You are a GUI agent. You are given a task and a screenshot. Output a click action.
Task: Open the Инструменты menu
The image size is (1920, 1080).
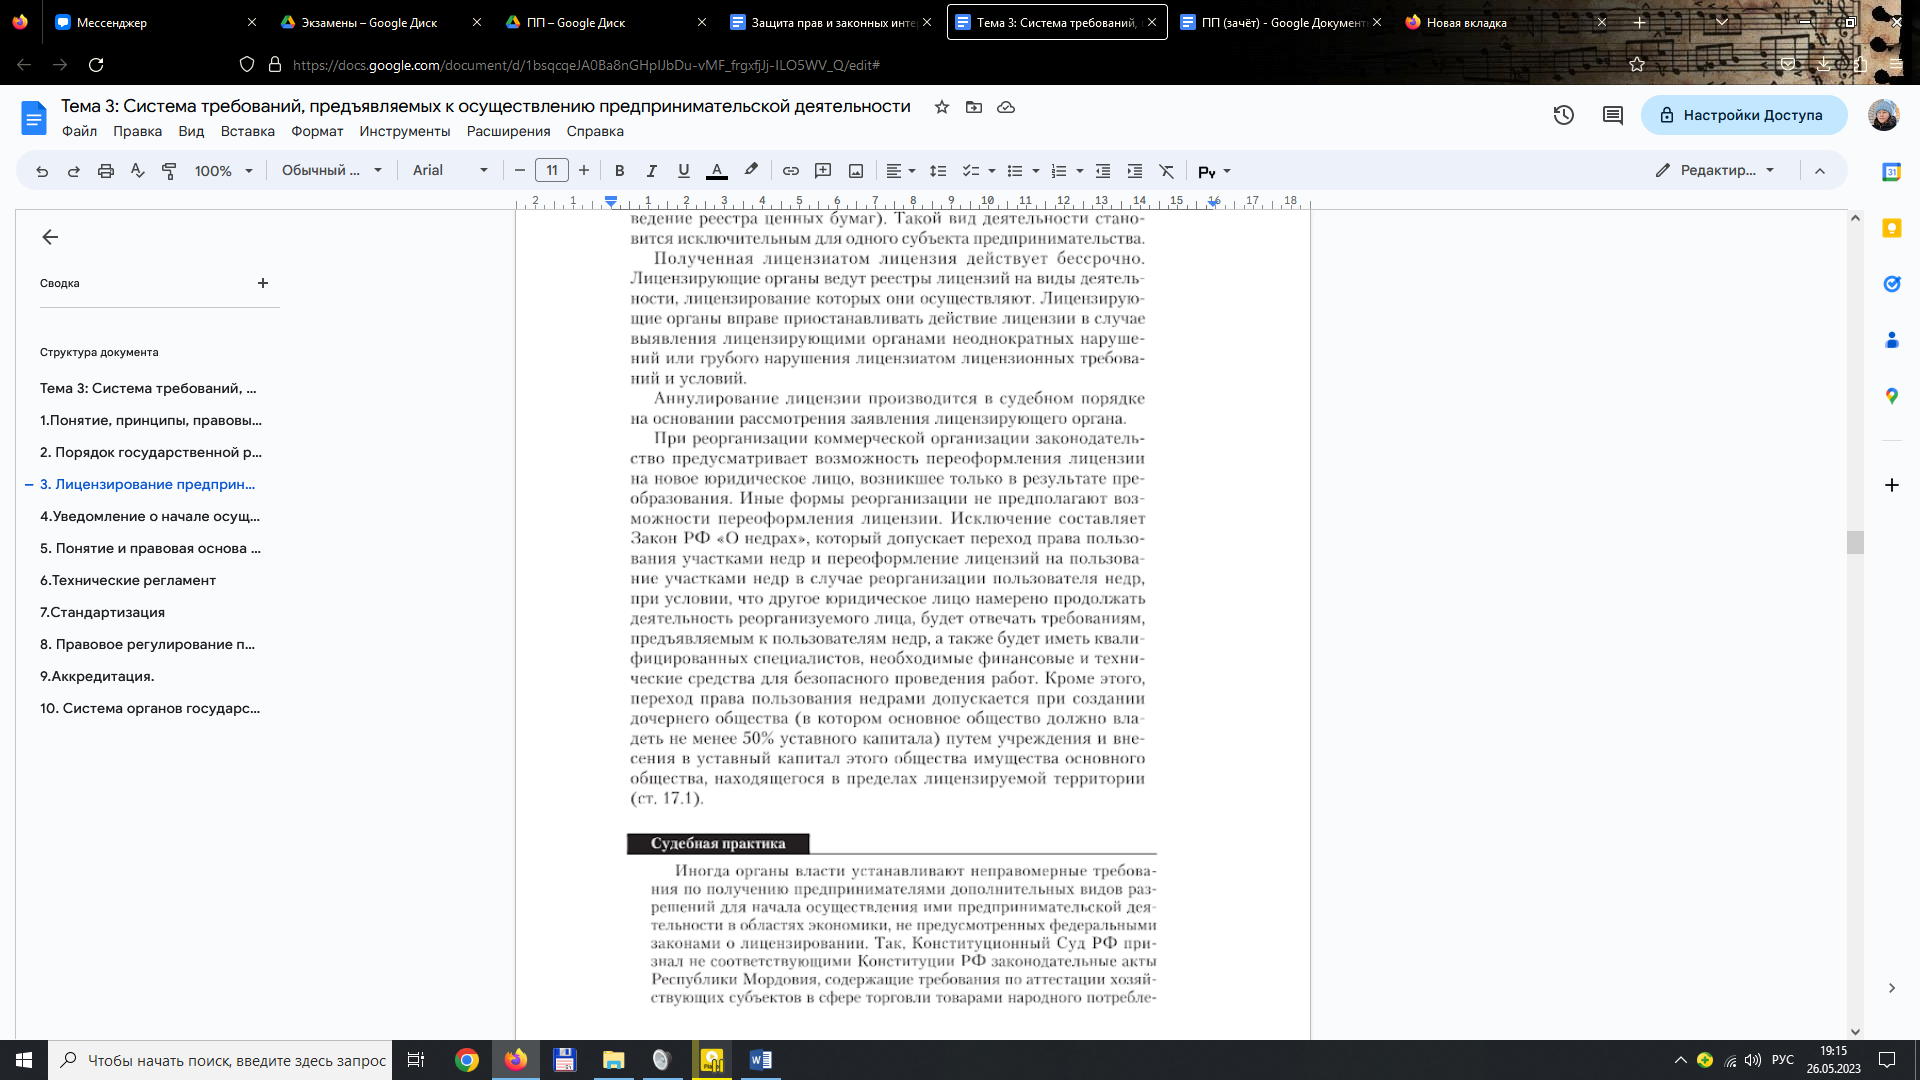tap(405, 131)
